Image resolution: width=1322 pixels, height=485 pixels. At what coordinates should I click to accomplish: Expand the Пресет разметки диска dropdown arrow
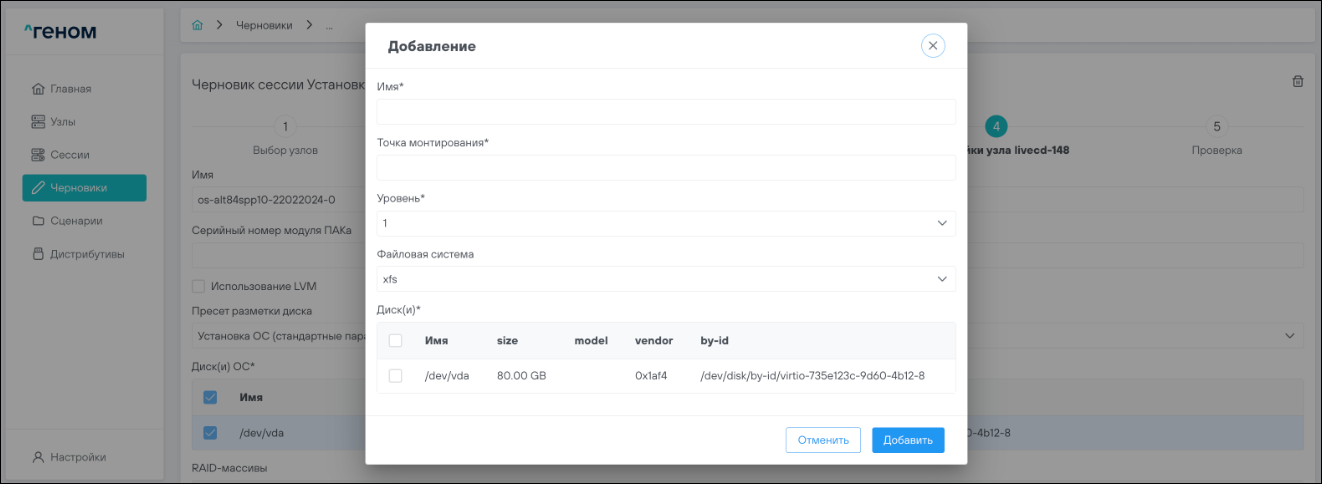click(1290, 335)
